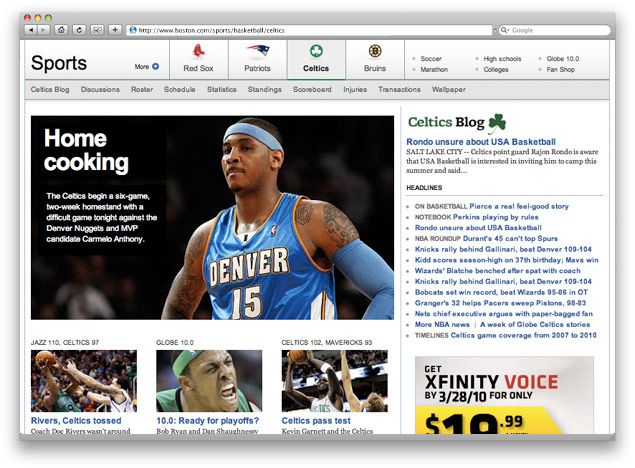Open the Scoreboard page
The height and width of the screenshot is (468, 635).
[x=312, y=89]
